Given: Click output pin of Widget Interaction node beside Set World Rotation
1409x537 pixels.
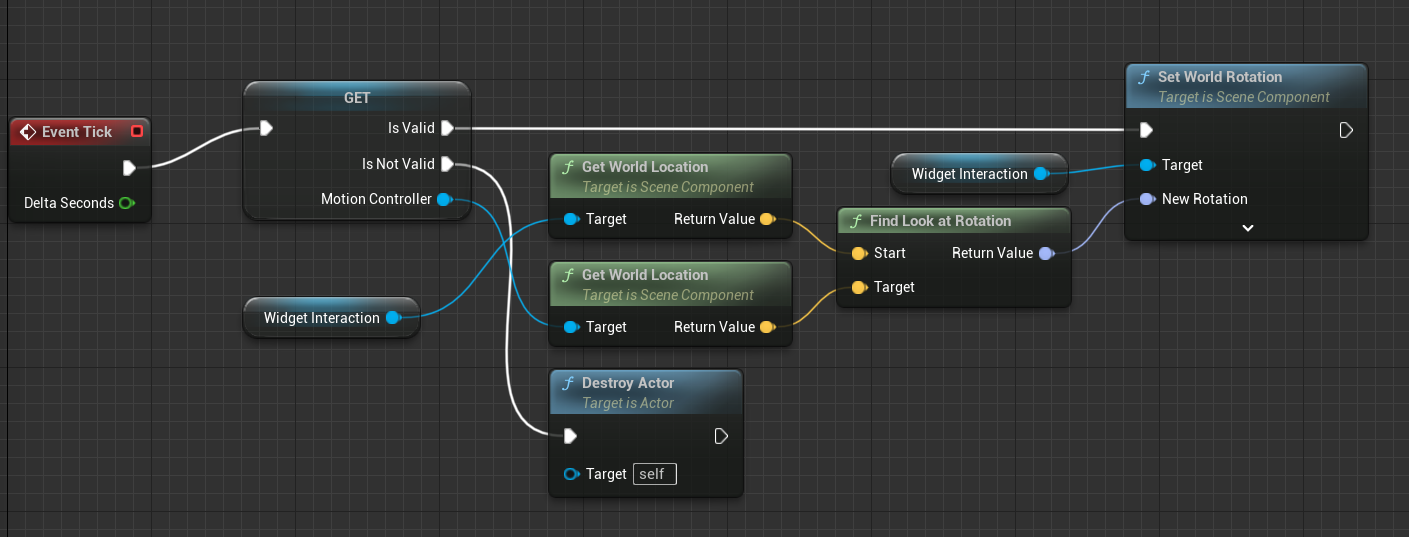Looking at the screenshot, I should (1040, 174).
